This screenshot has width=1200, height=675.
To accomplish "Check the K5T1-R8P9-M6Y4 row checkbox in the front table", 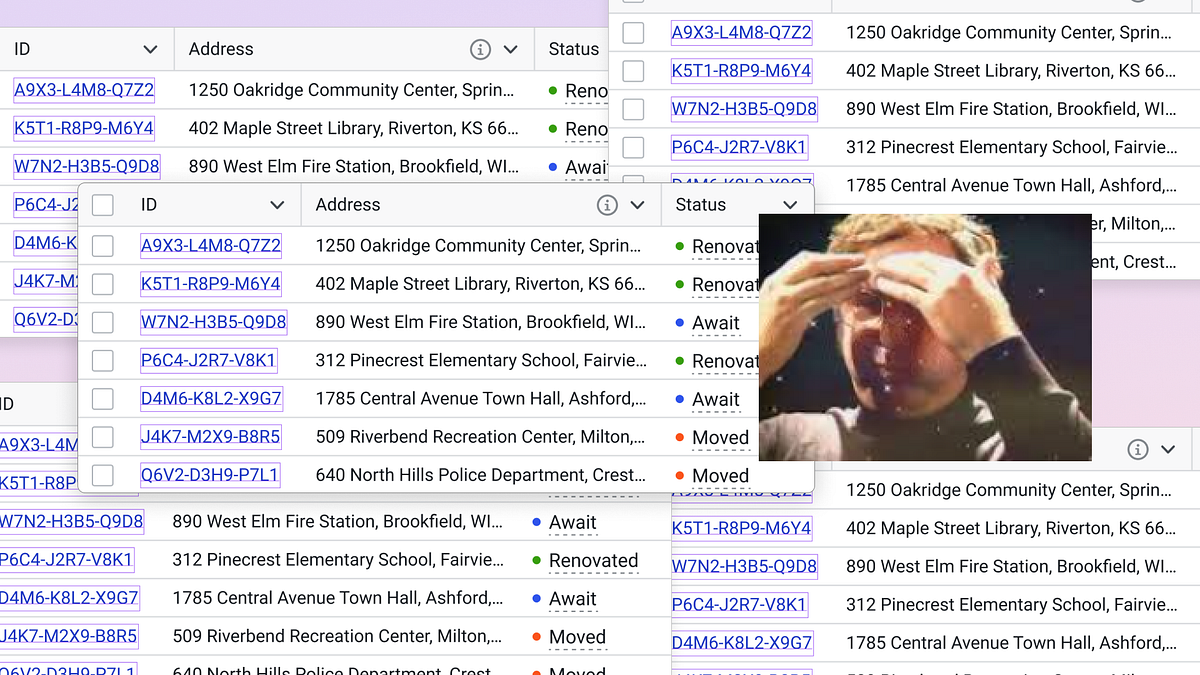I will (102, 284).
